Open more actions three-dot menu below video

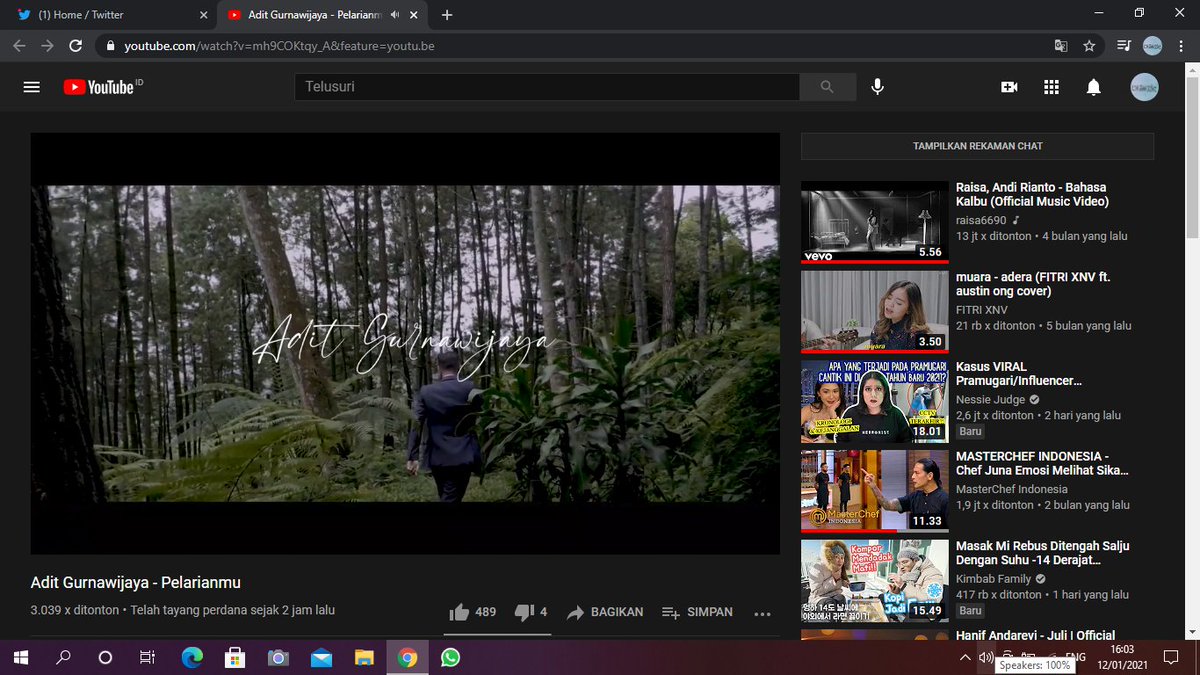click(x=762, y=613)
